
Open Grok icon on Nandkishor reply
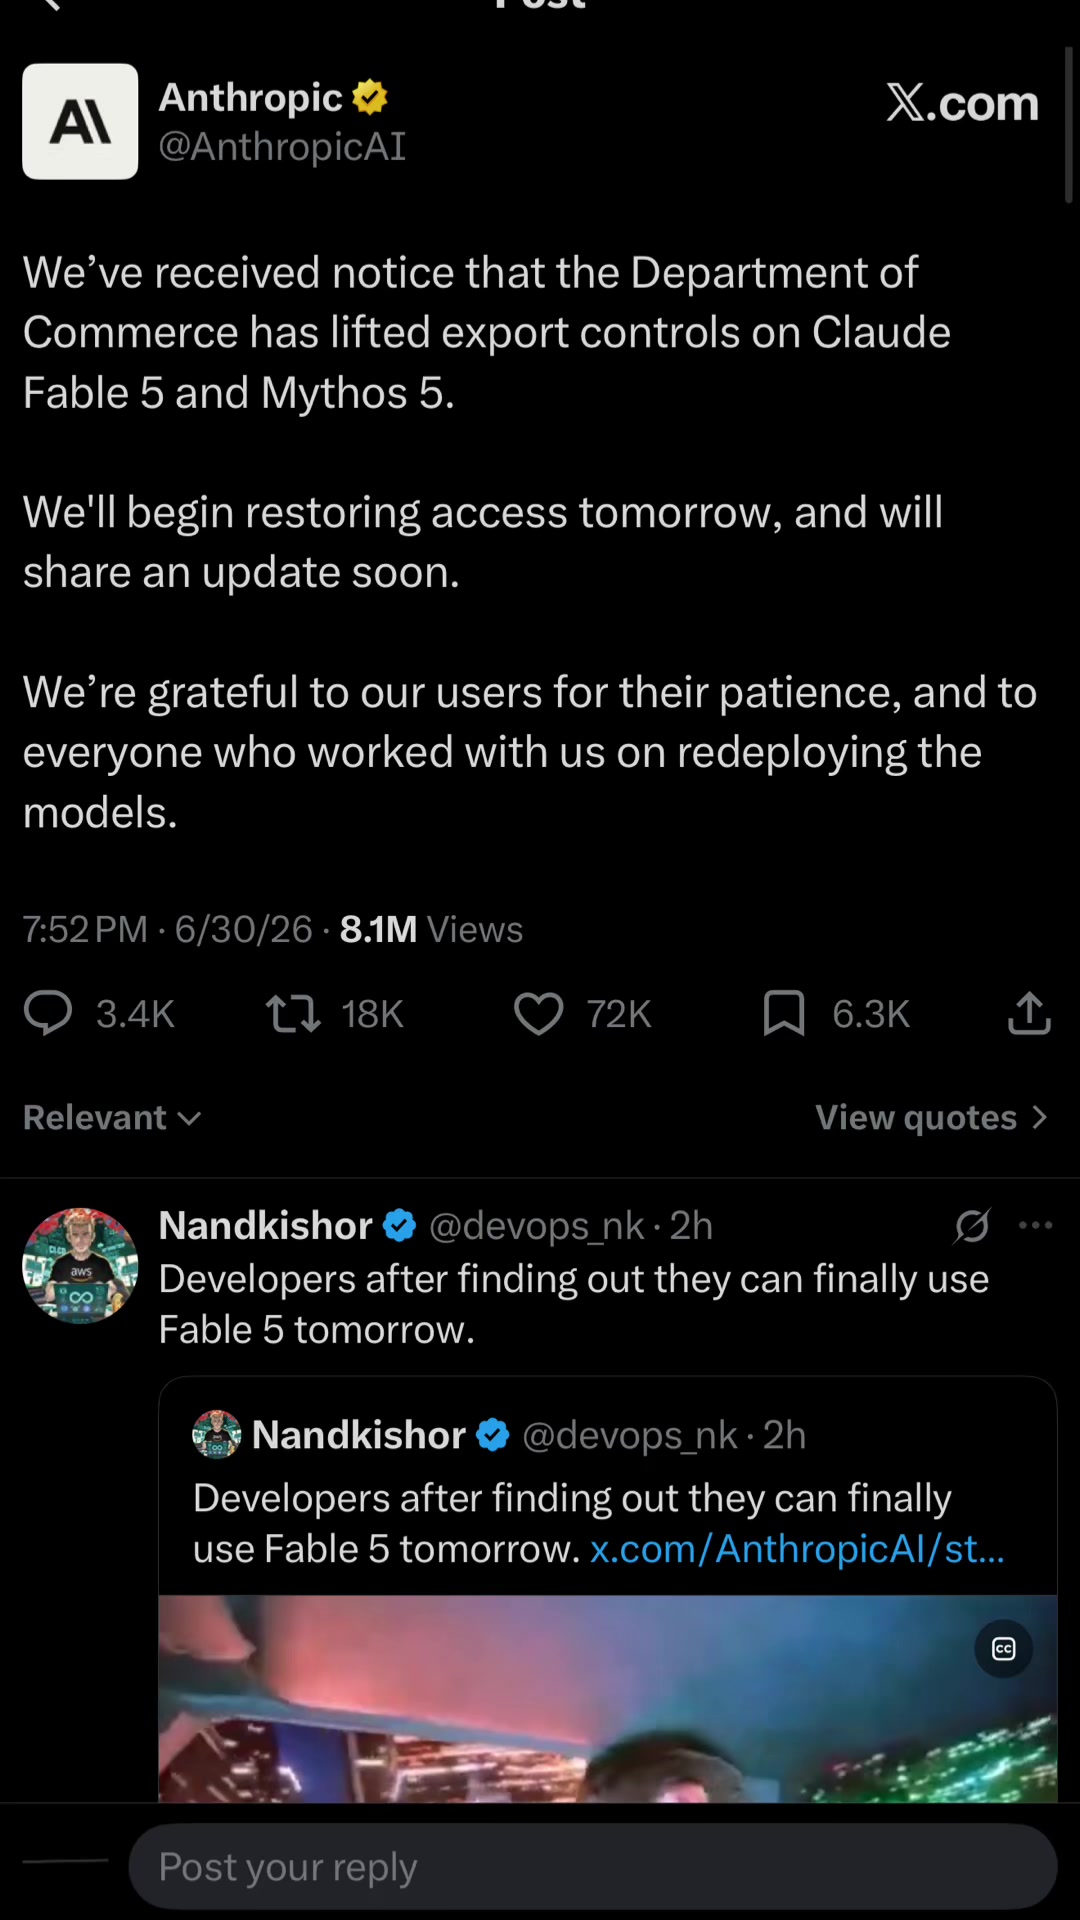(972, 1225)
